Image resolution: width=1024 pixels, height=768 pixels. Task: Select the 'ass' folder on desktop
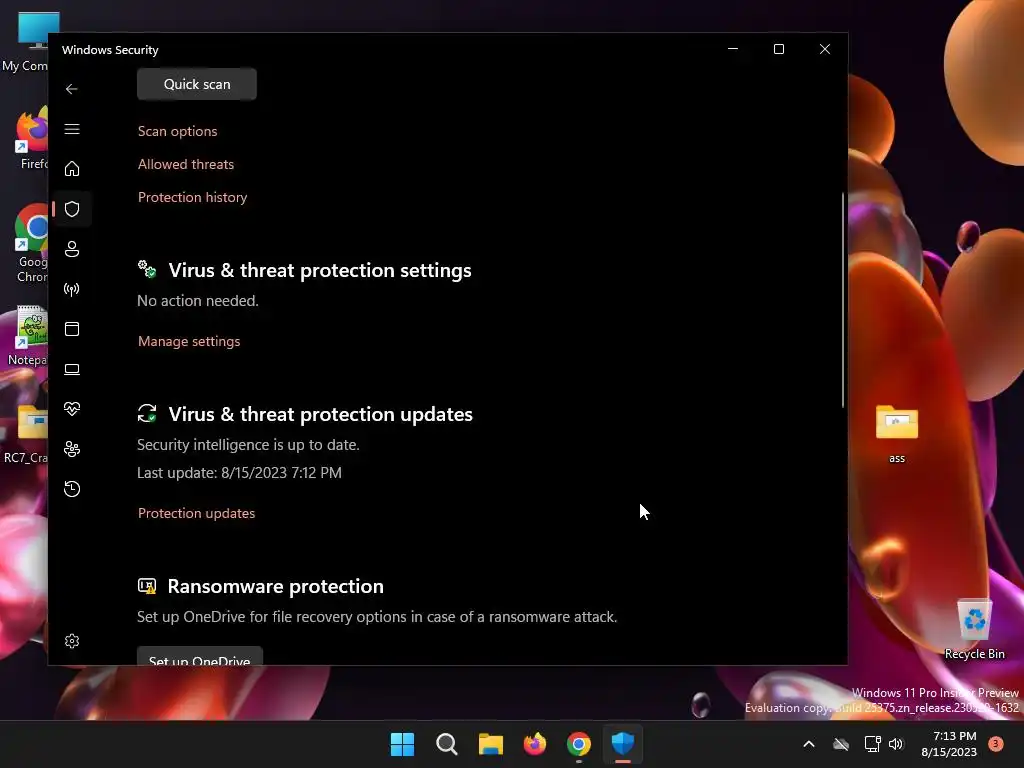[897, 433]
